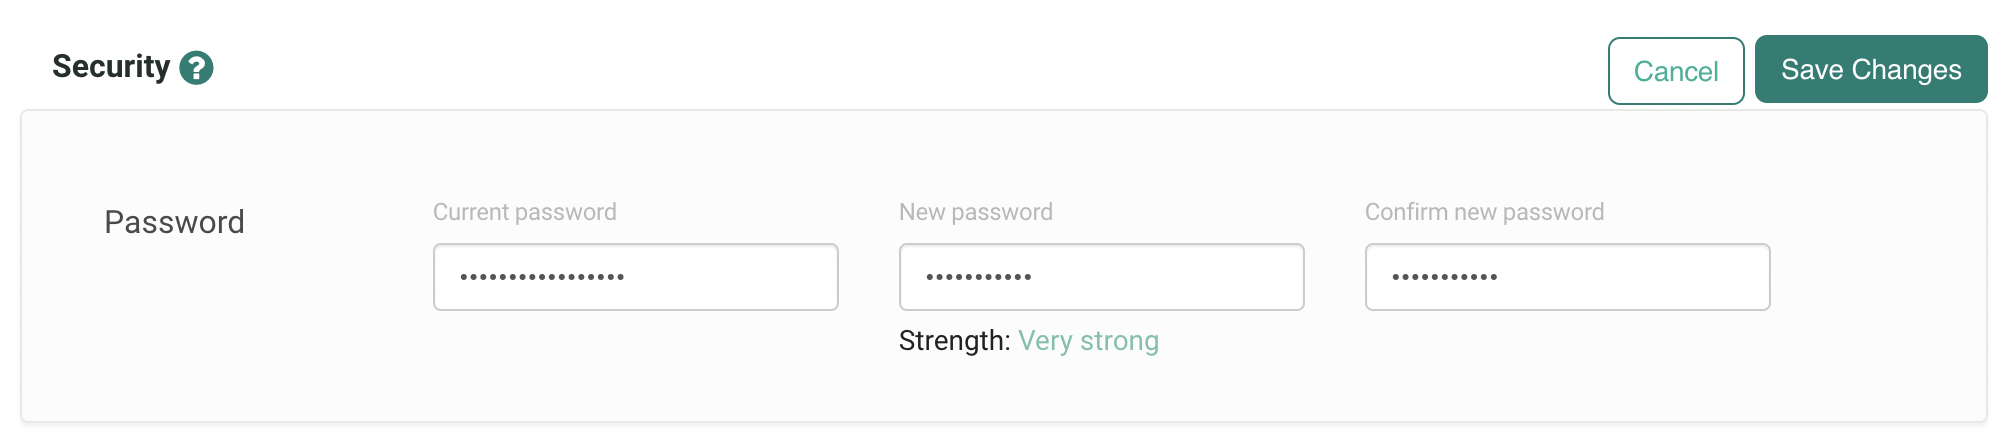Click the masked dots in Confirm new password

tap(1444, 277)
